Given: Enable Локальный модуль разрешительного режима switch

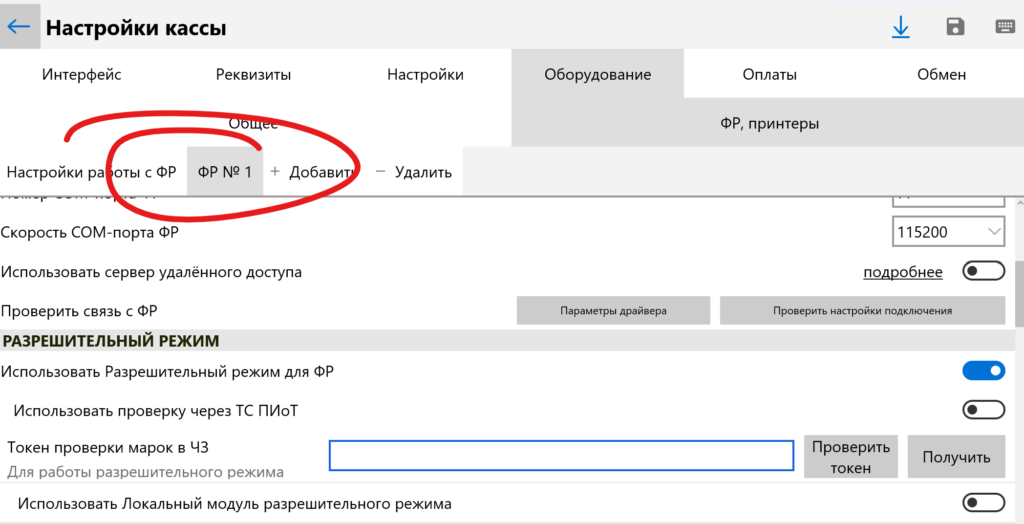Looking at the screenshot, I should pos(983,503).
